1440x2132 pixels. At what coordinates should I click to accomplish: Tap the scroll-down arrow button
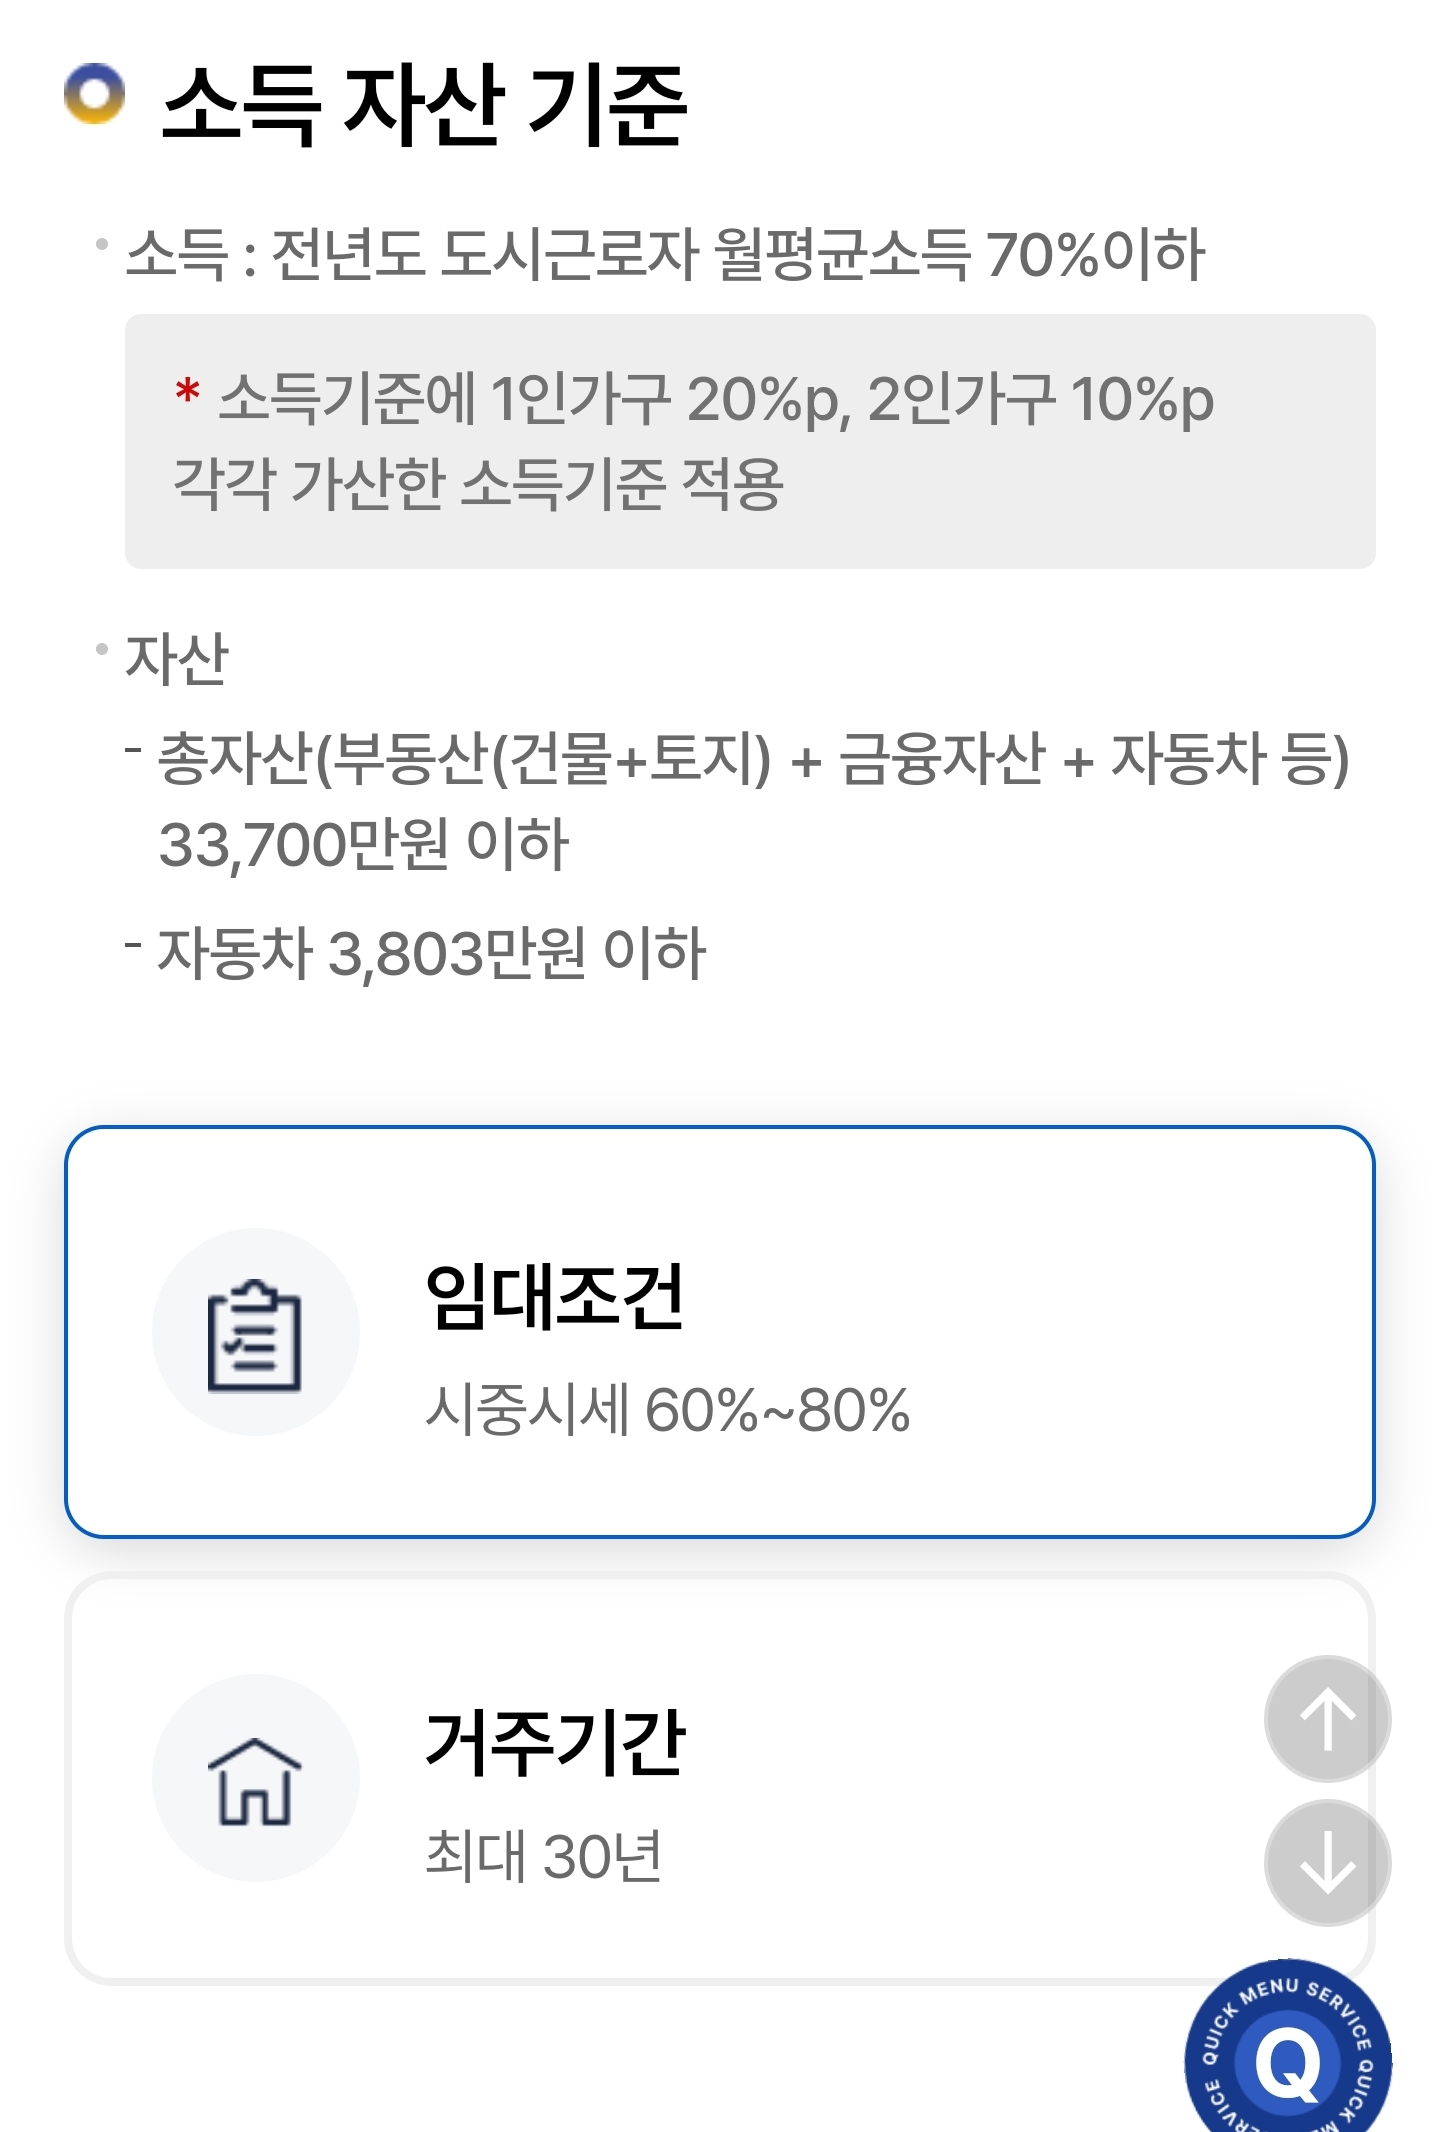point(1327,1863)
